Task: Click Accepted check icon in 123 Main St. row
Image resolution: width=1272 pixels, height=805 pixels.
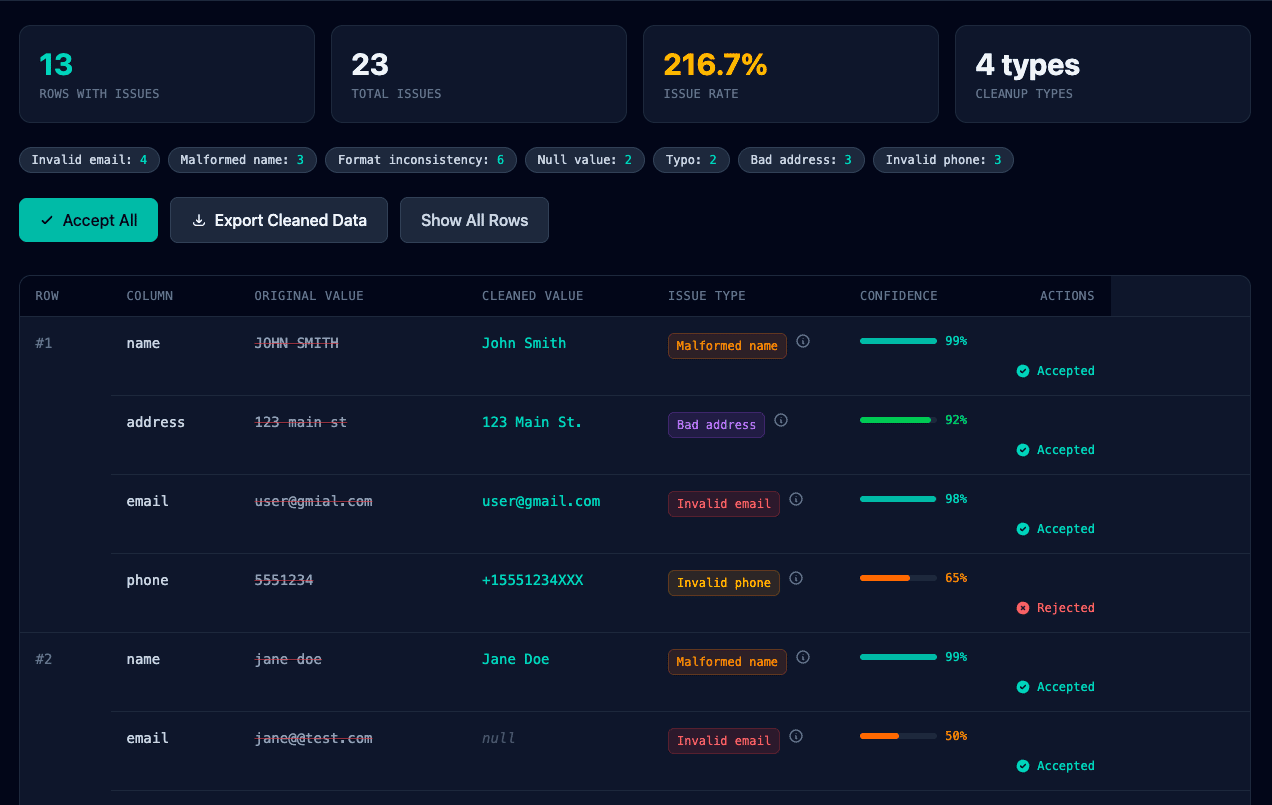Action: (1023, 450)
